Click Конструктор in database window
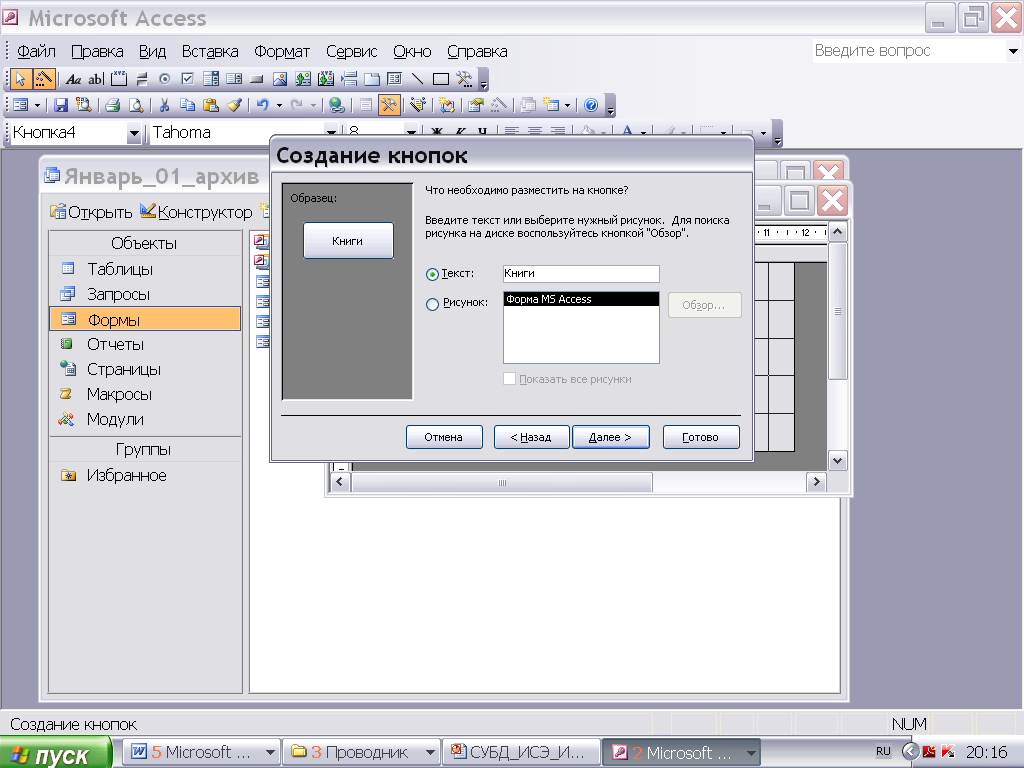 [x=196, y=212]
